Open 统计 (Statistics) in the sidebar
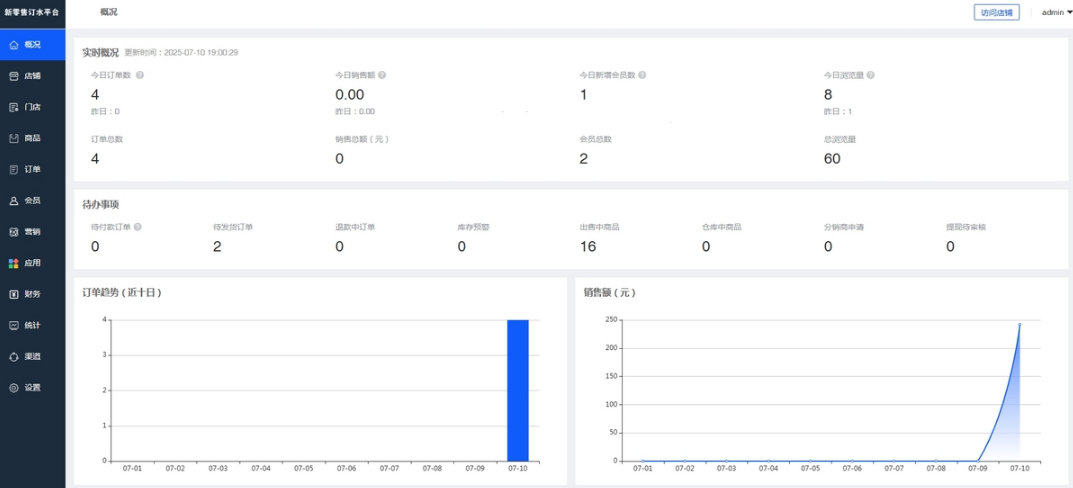Viewport: 1073px width, 488px height. click(x=14, y=325)
